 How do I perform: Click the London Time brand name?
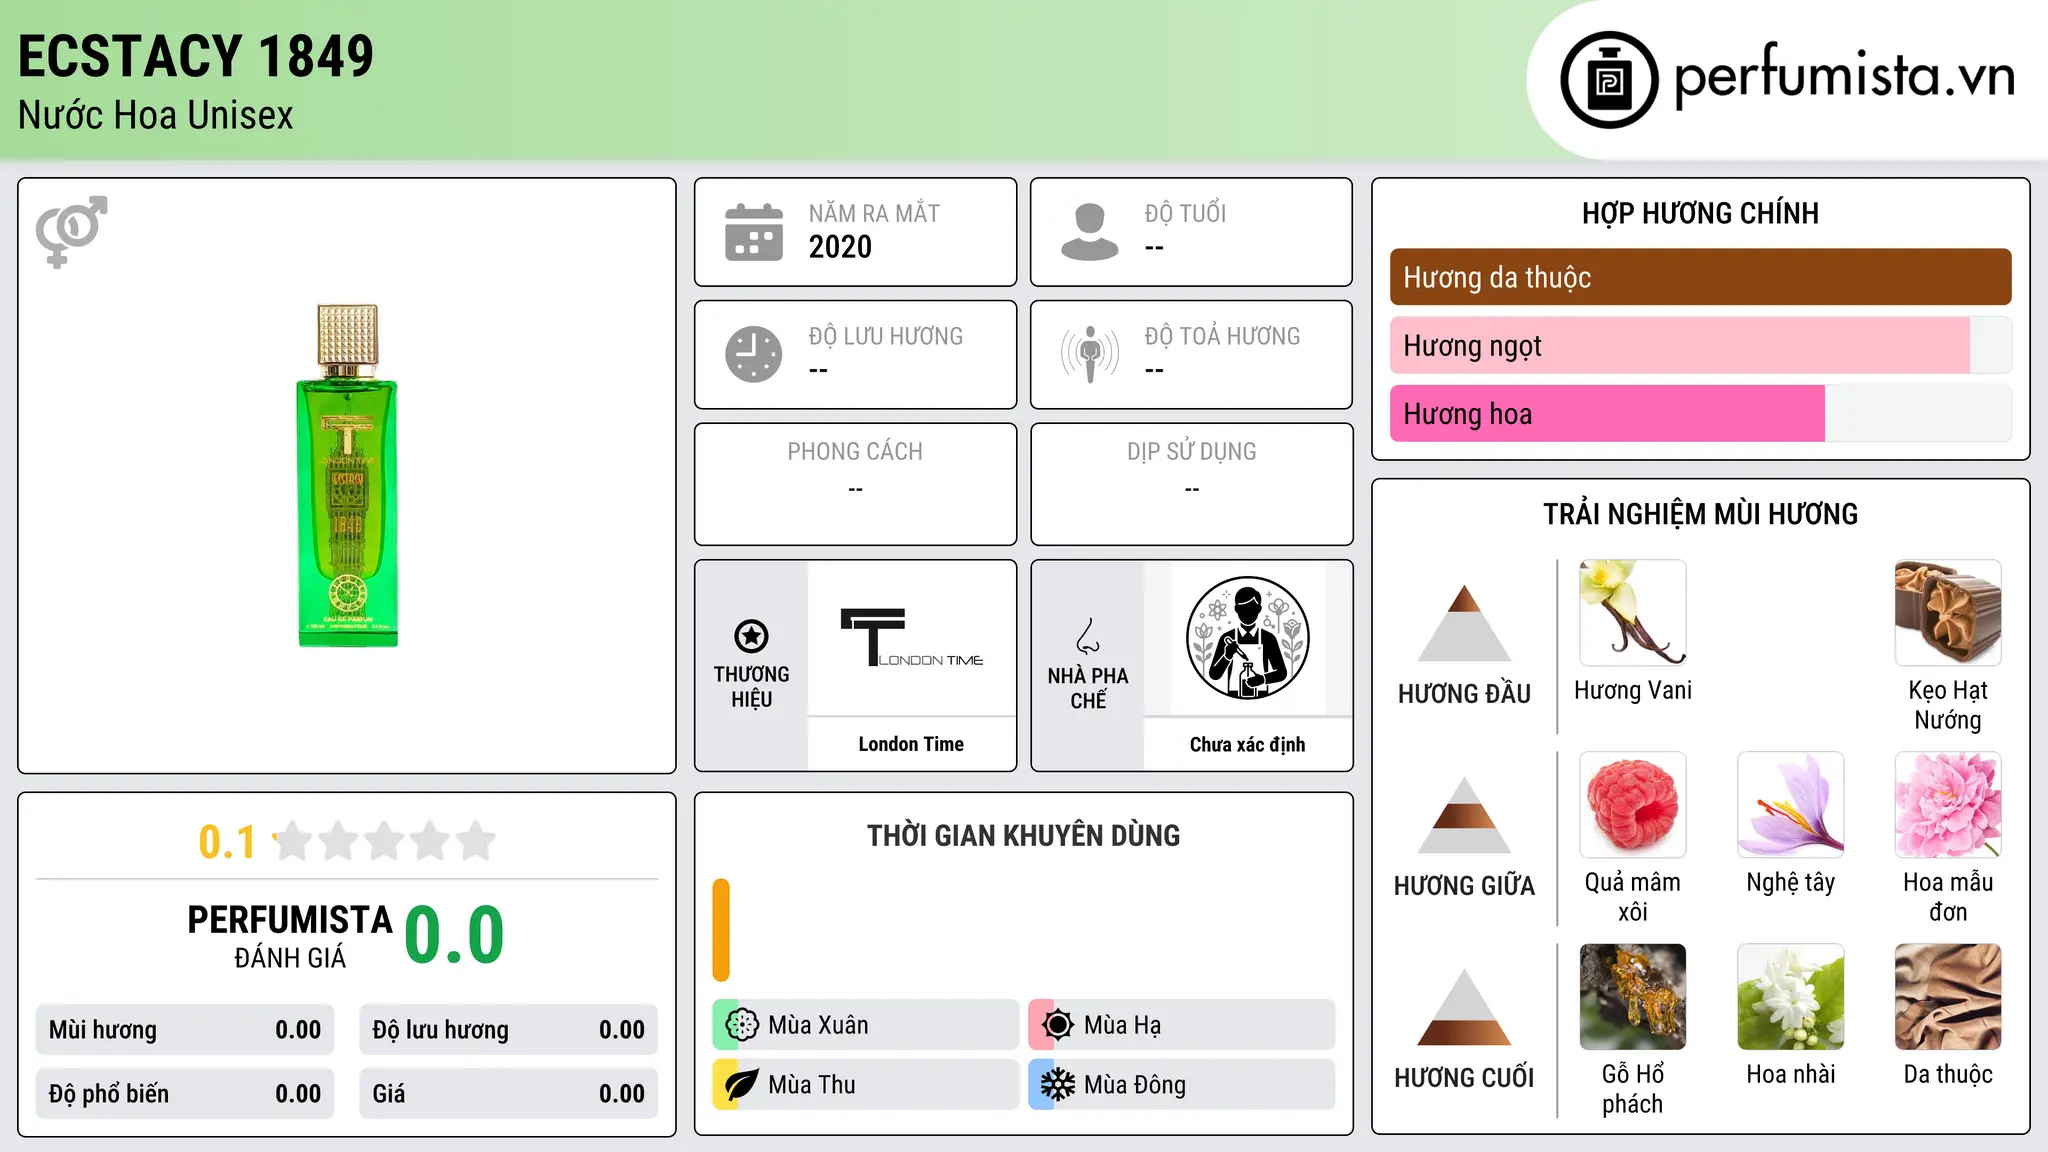(x=911, y=744)
